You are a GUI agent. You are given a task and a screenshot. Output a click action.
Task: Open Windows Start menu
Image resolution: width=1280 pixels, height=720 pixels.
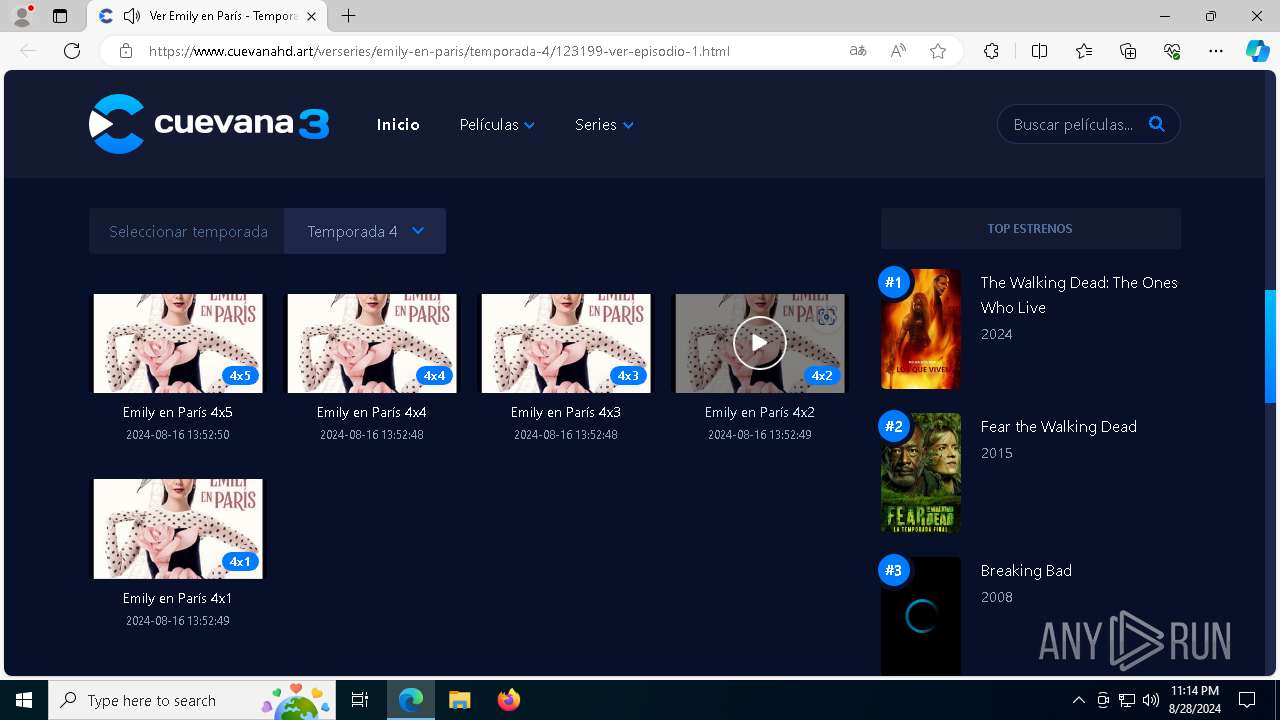coord(24,700)
